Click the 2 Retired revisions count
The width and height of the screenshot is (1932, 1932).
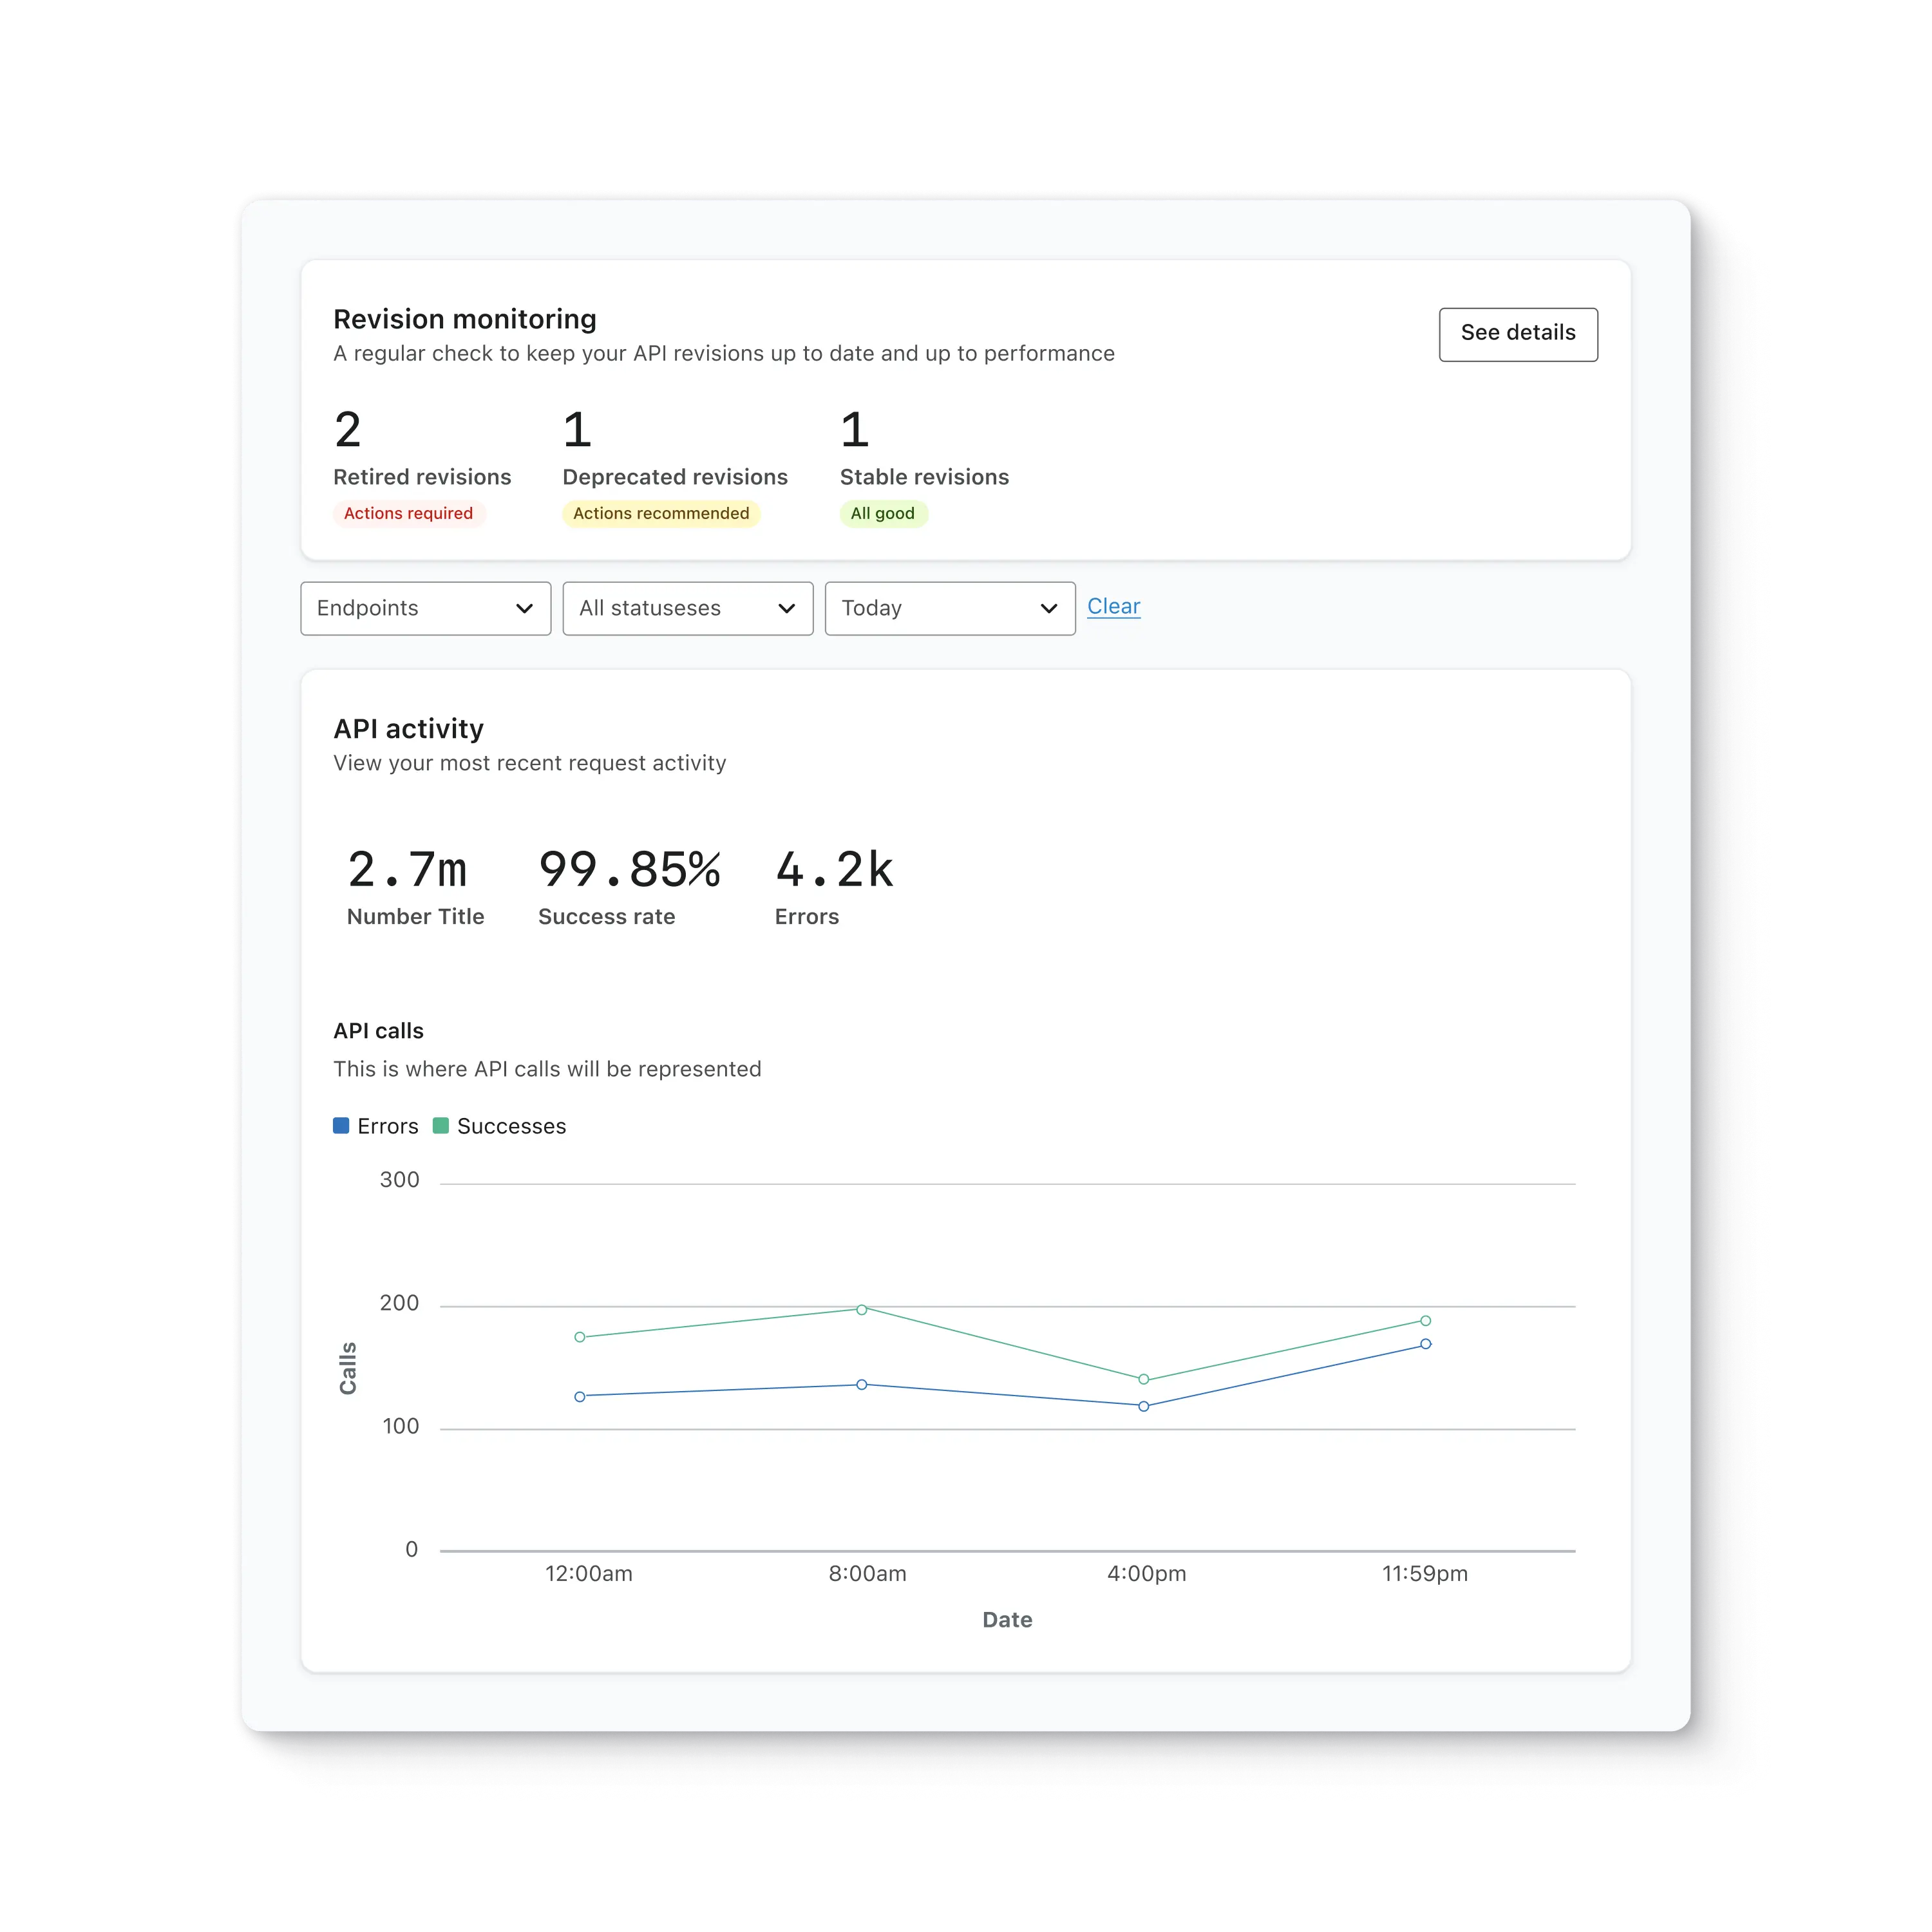pyautogui.click(x=348, y=430)
